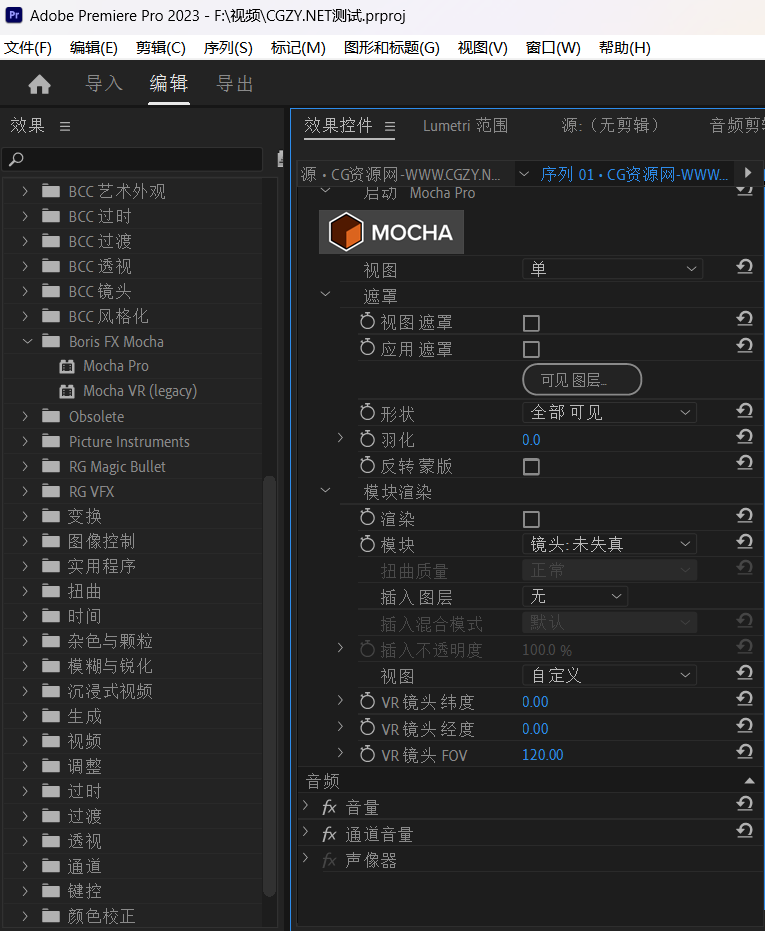
Task: Select the Mocha VR (legacy) effect
Action: 140,391
